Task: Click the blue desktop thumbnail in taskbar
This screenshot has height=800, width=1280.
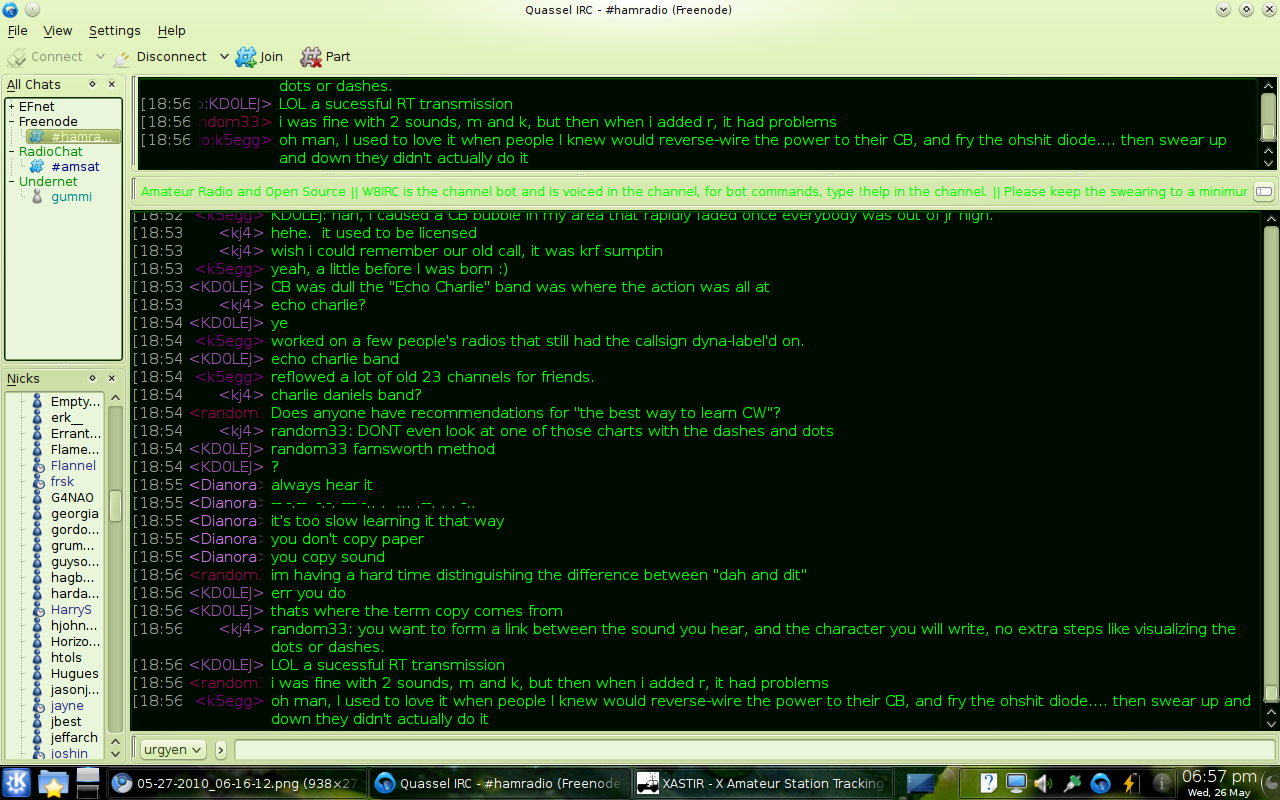Action: 922,783
